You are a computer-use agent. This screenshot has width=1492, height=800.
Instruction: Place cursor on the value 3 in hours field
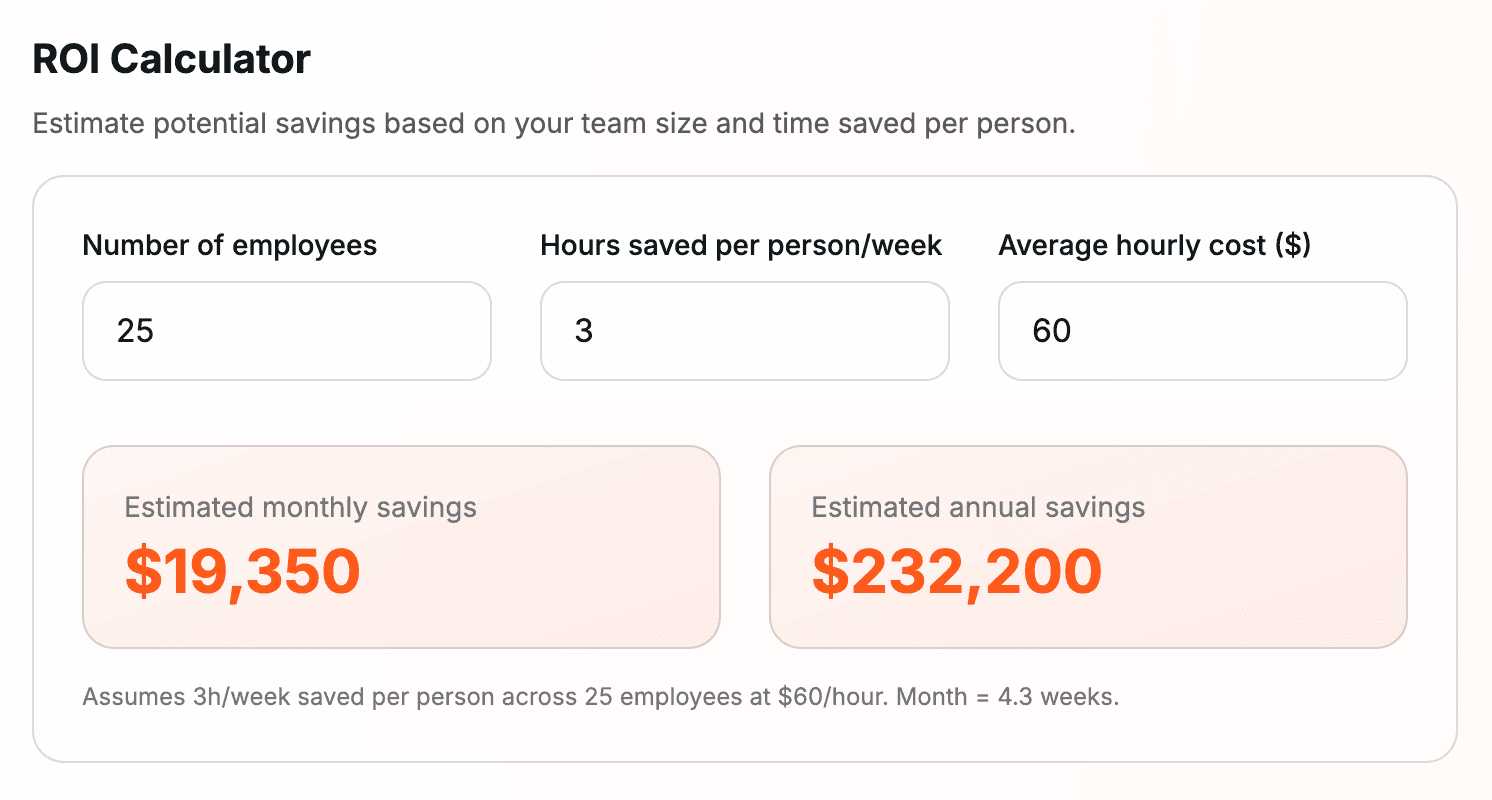pyautogui.click(x=584, y=331)
